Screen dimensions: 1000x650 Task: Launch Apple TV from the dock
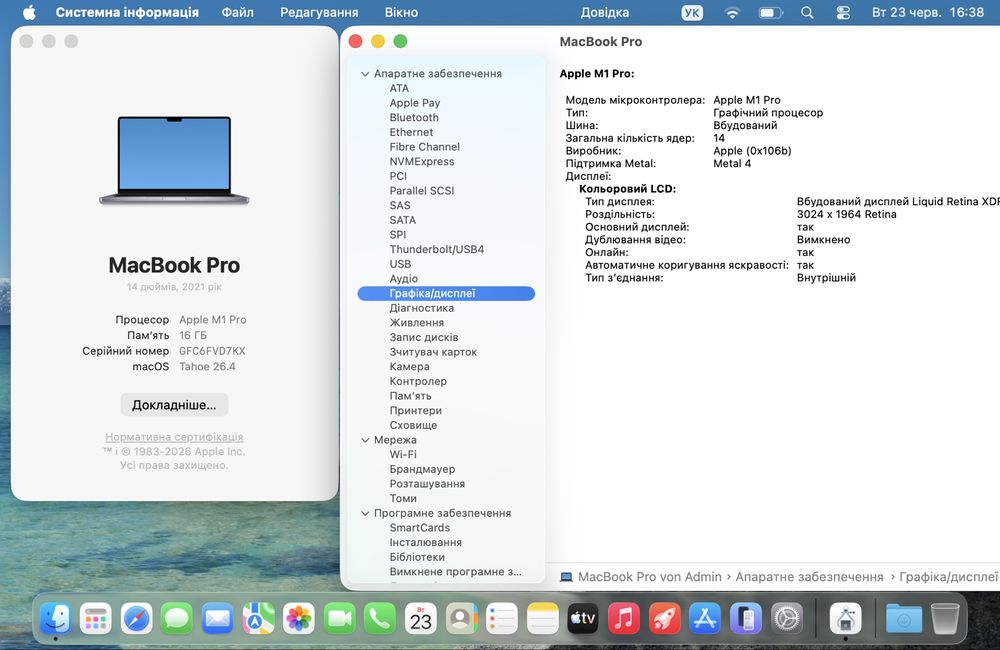[x=583, y=618]
